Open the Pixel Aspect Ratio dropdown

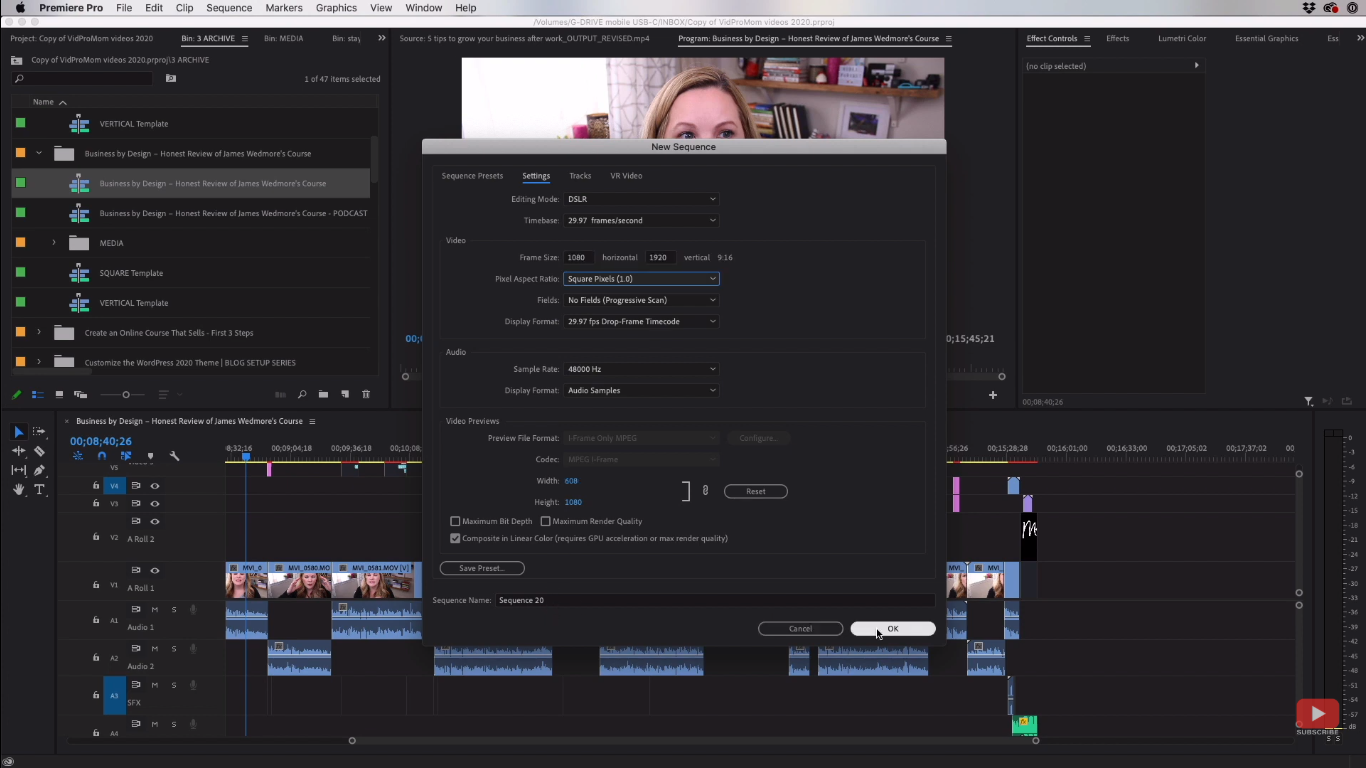click(641, 279)
